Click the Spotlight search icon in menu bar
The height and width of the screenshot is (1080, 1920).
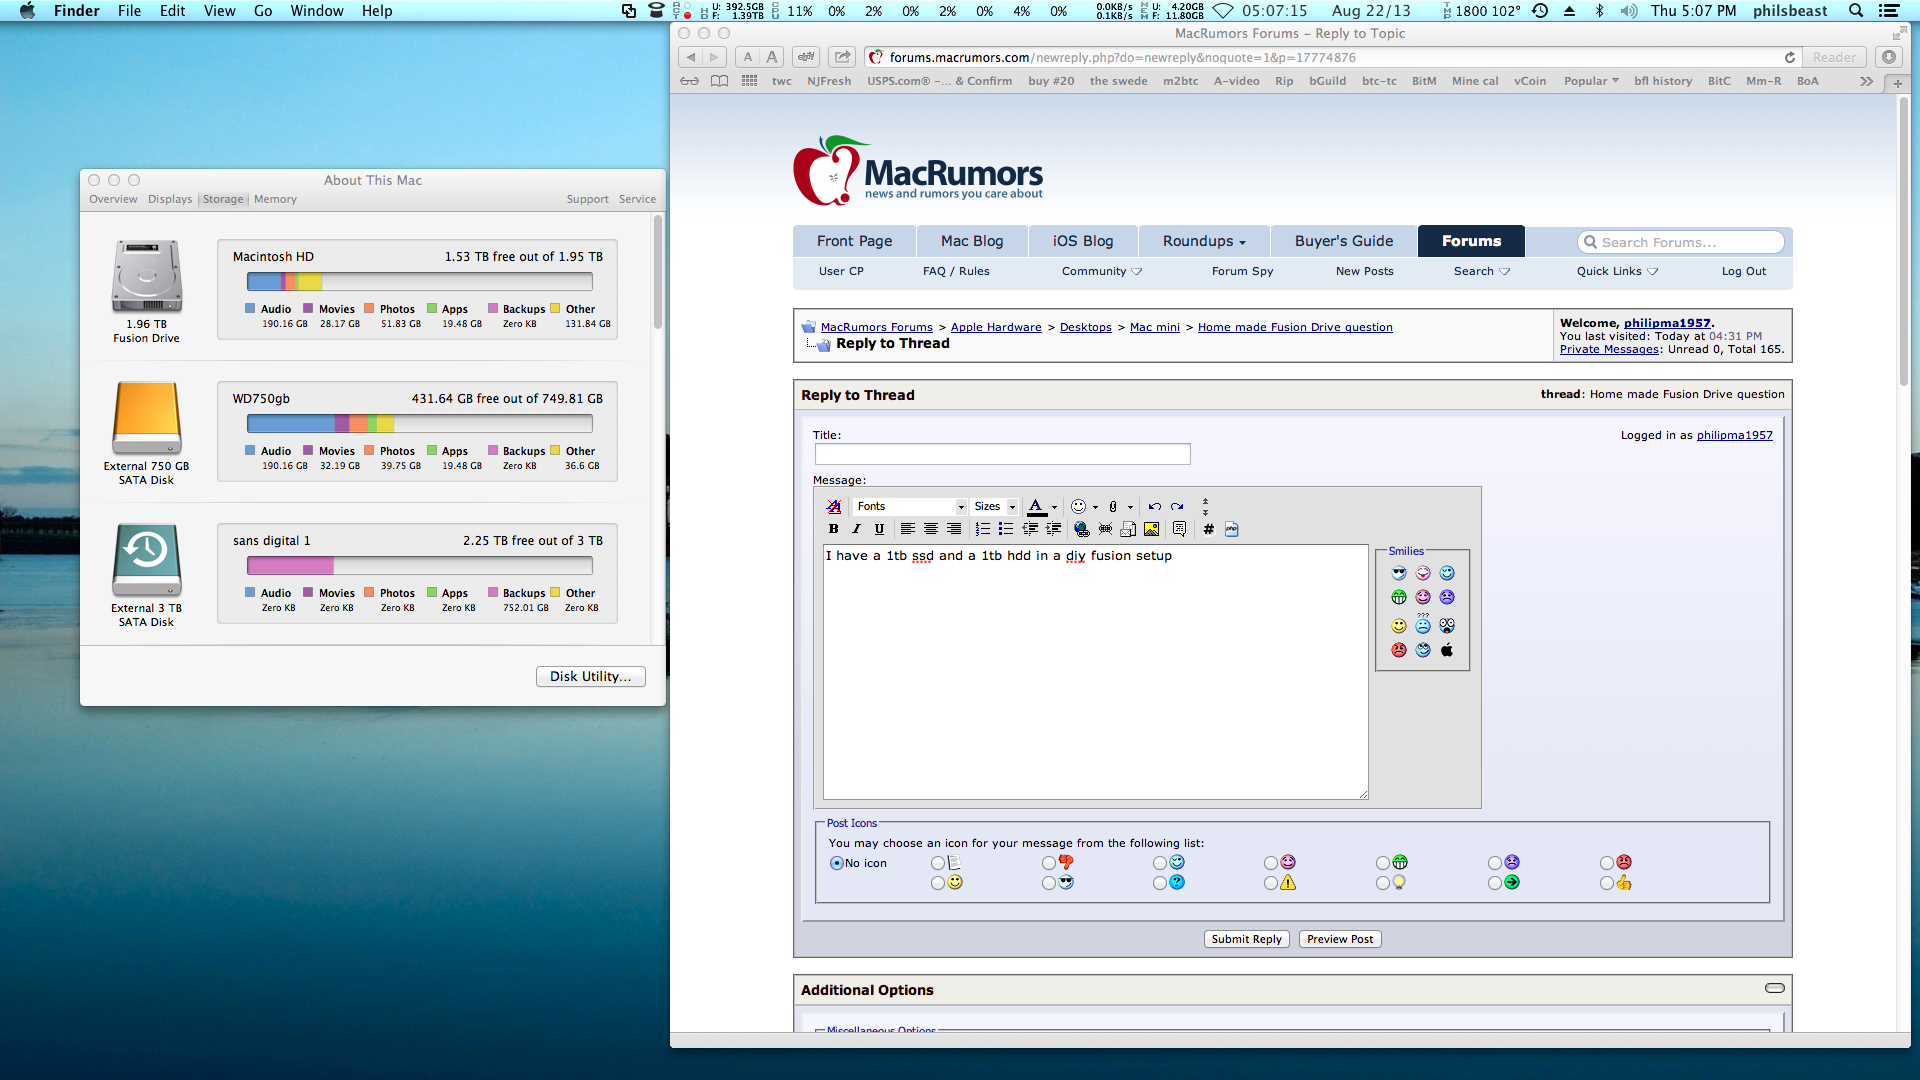point(1856,11)
